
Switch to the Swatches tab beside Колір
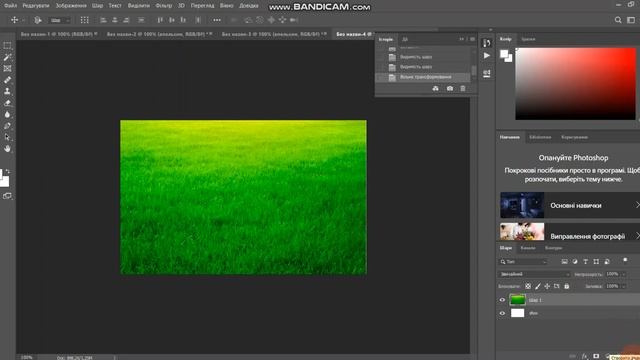click(x=528, y=39)
